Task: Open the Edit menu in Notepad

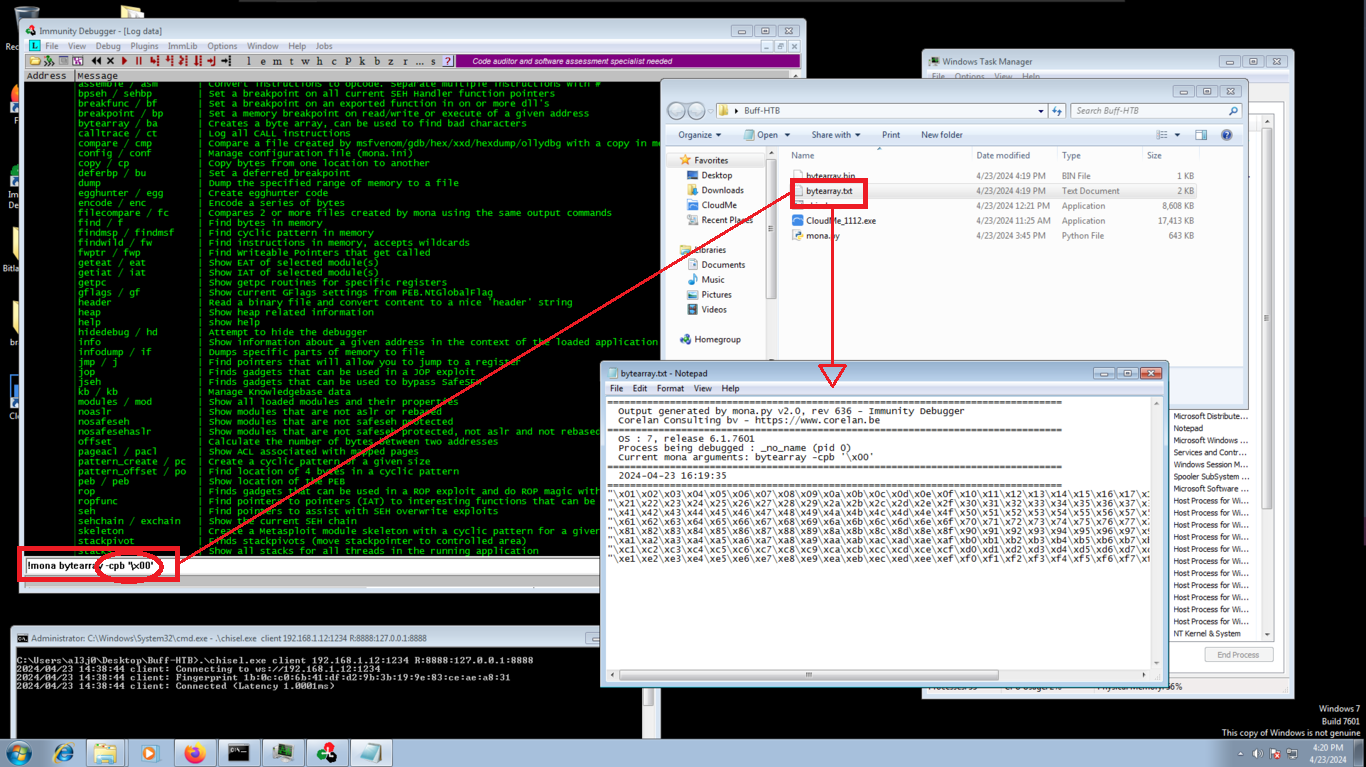Action: click(x=640, y=388)
